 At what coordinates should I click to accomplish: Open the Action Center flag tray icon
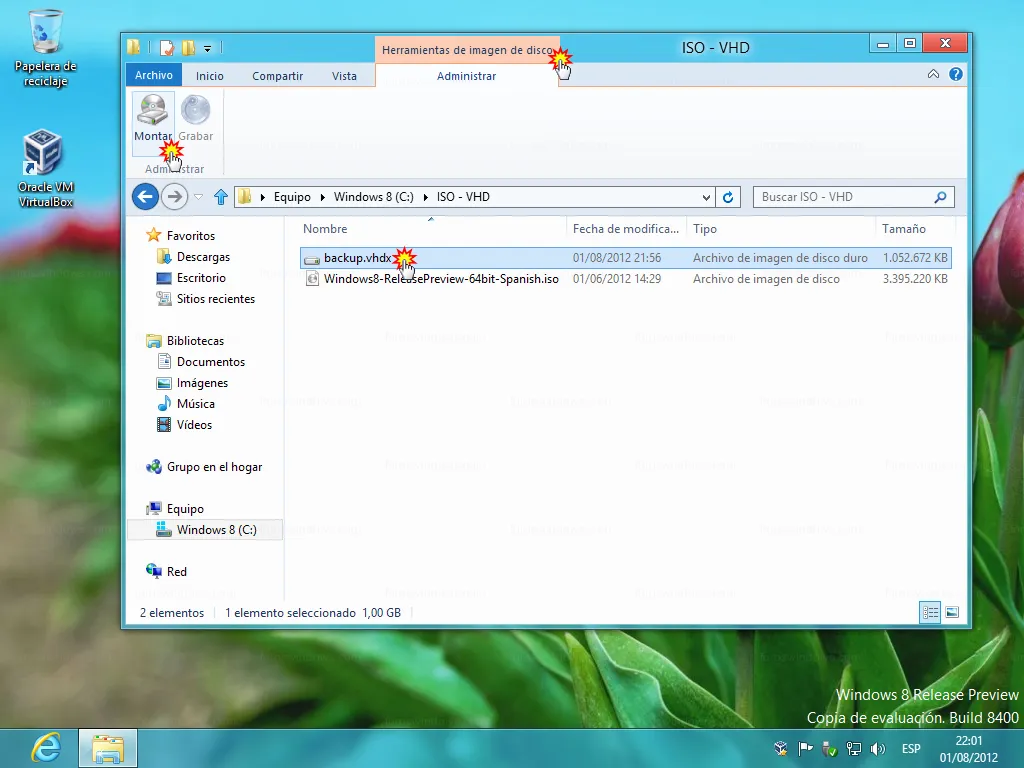click(x=805, y=748)
